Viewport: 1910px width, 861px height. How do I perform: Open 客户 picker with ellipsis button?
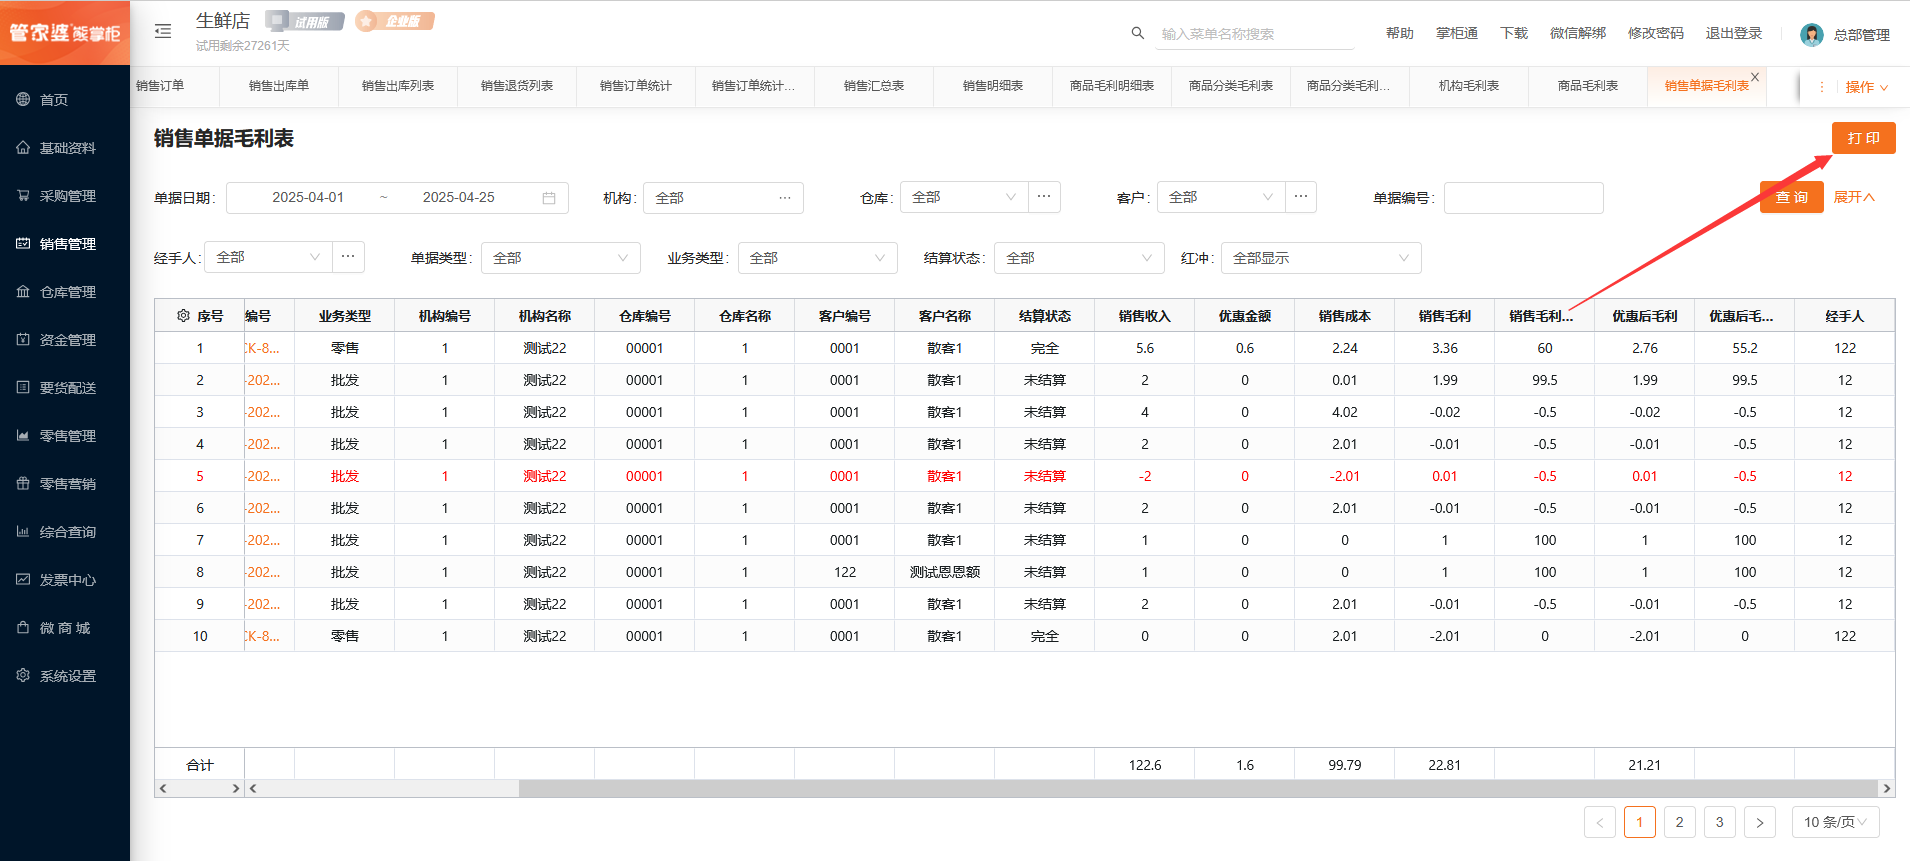[x=1301, y=197]
